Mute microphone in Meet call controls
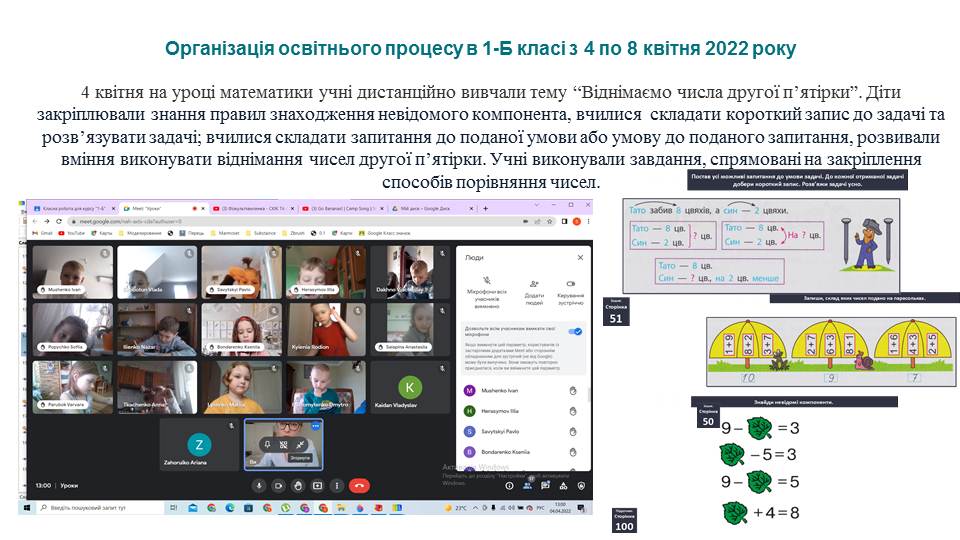960x540 pixels. click(260, 485)
